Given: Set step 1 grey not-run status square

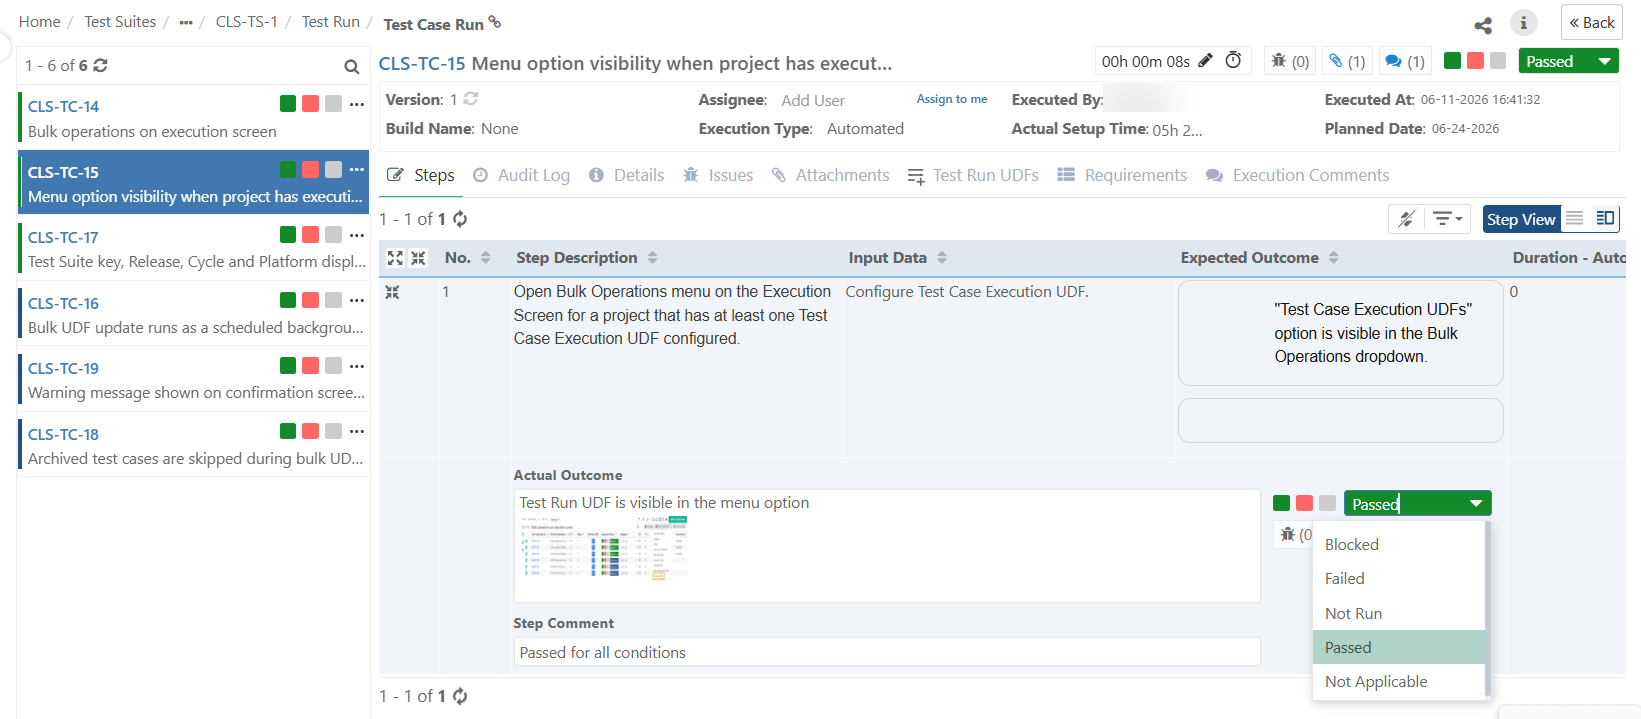Looking at the screenshot, I should tap(1328, 503).
